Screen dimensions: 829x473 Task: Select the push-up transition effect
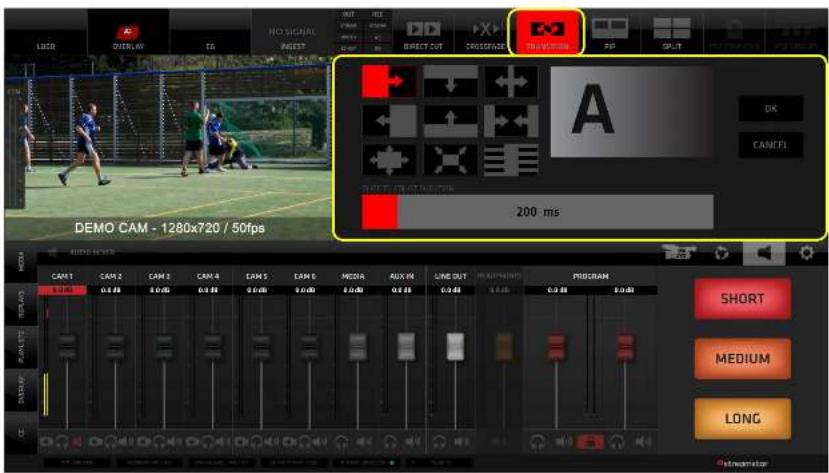coord(450,121)
